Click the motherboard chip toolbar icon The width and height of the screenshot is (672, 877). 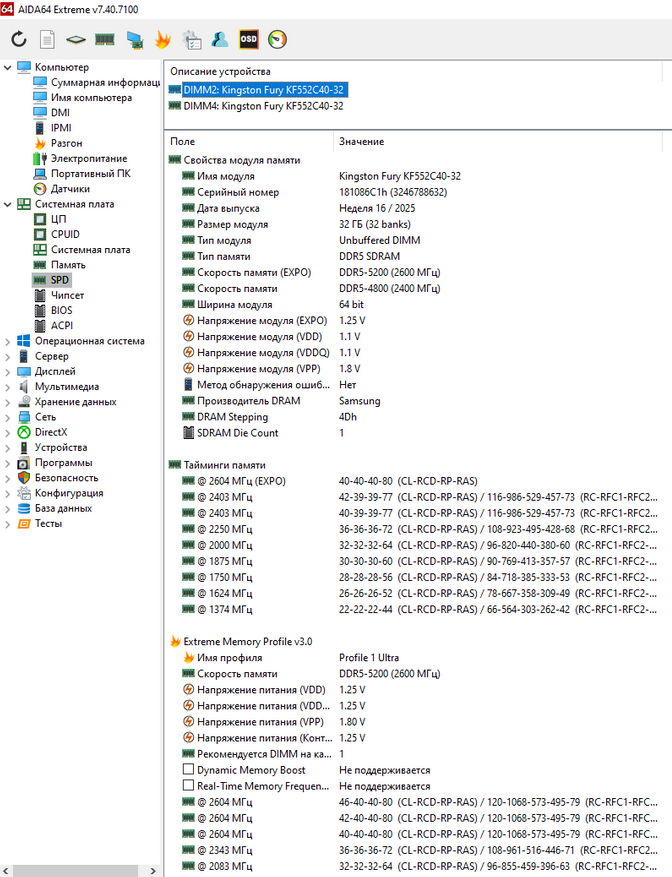[x=76, y=39]
